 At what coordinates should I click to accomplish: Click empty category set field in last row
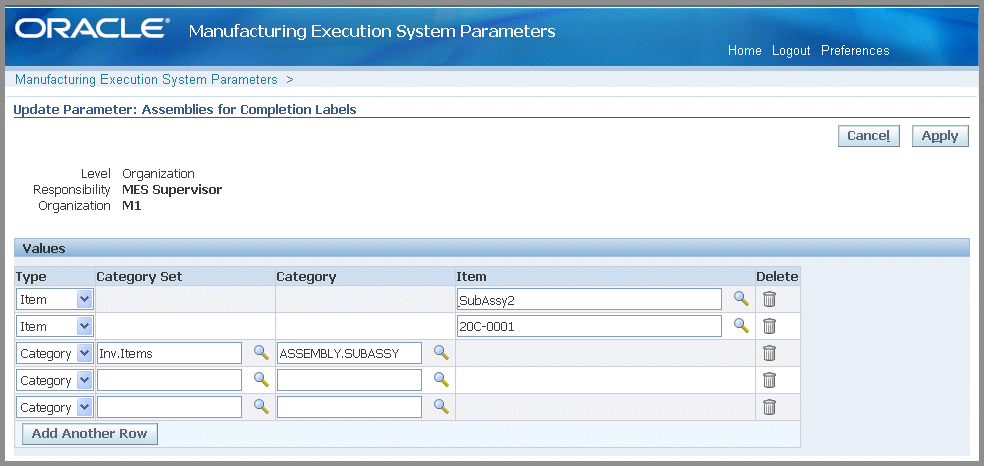tap(169, 407)
